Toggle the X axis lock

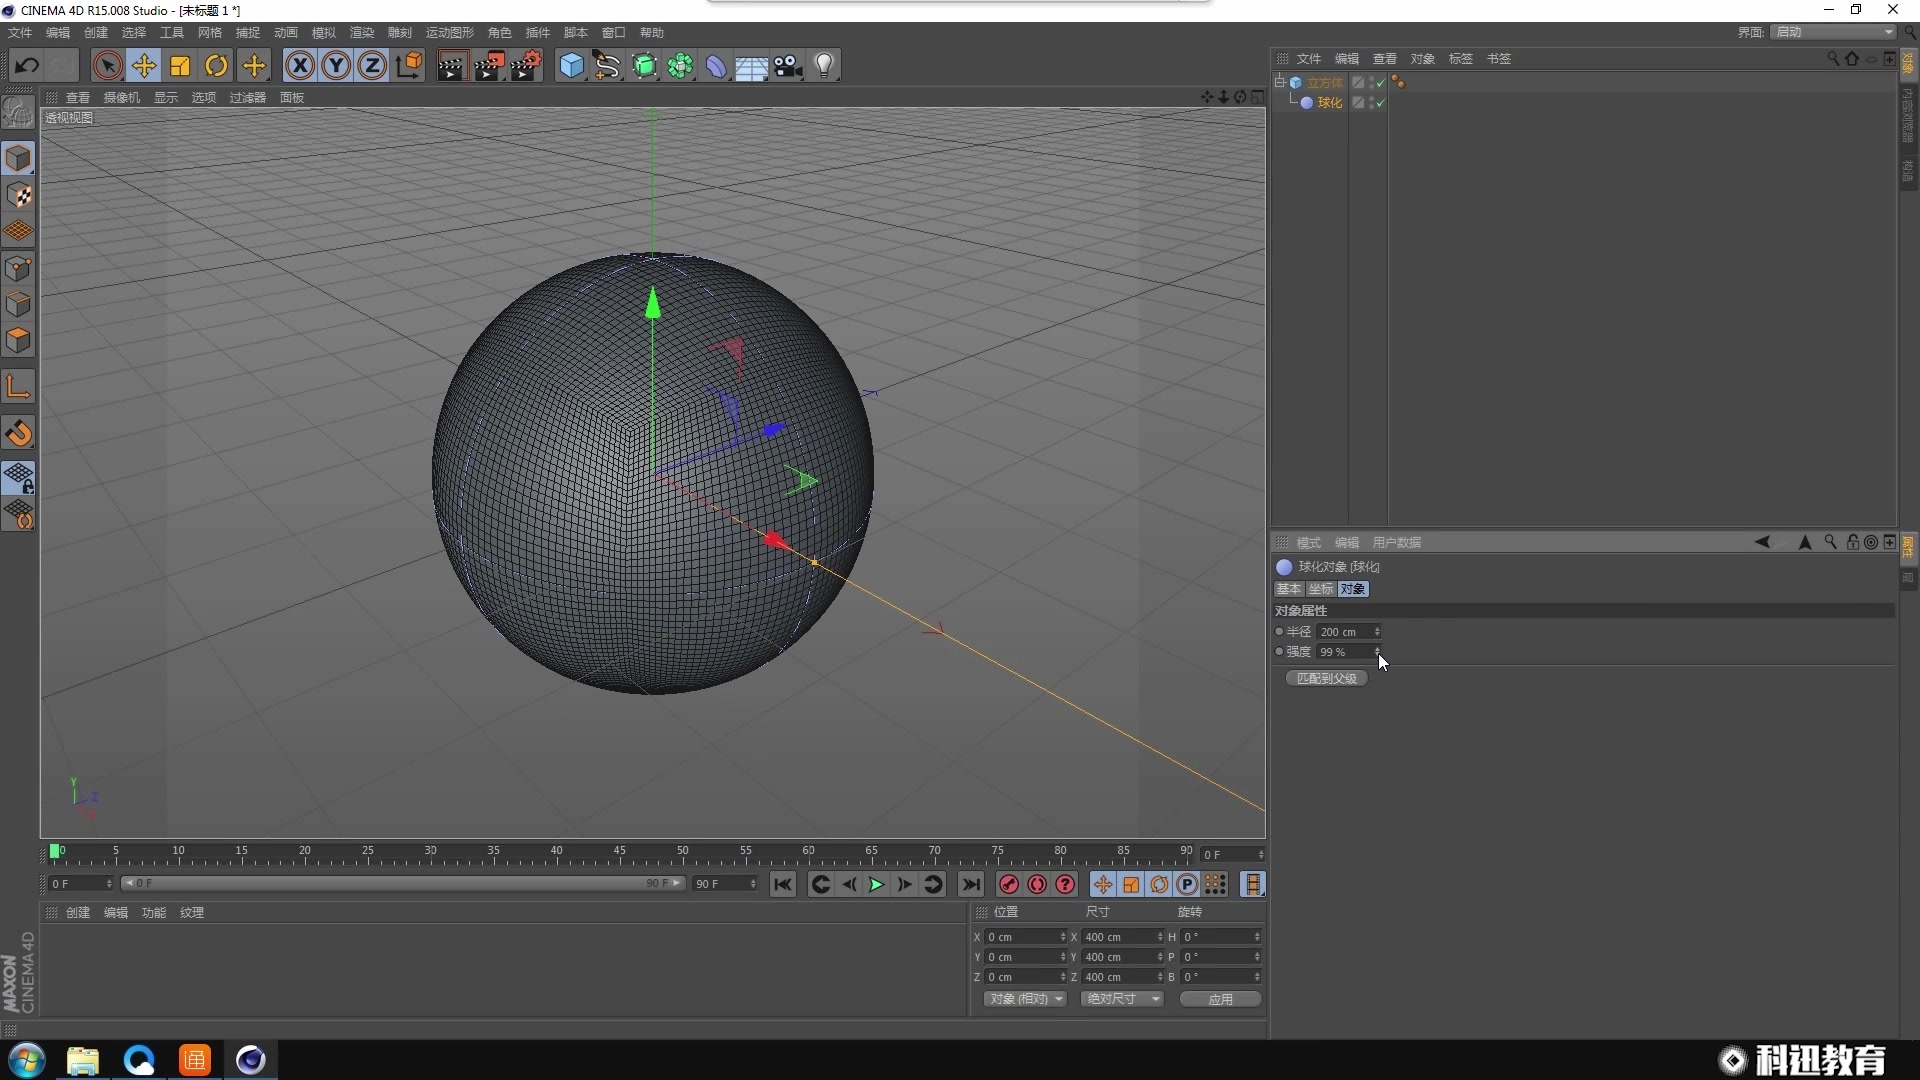299,66
